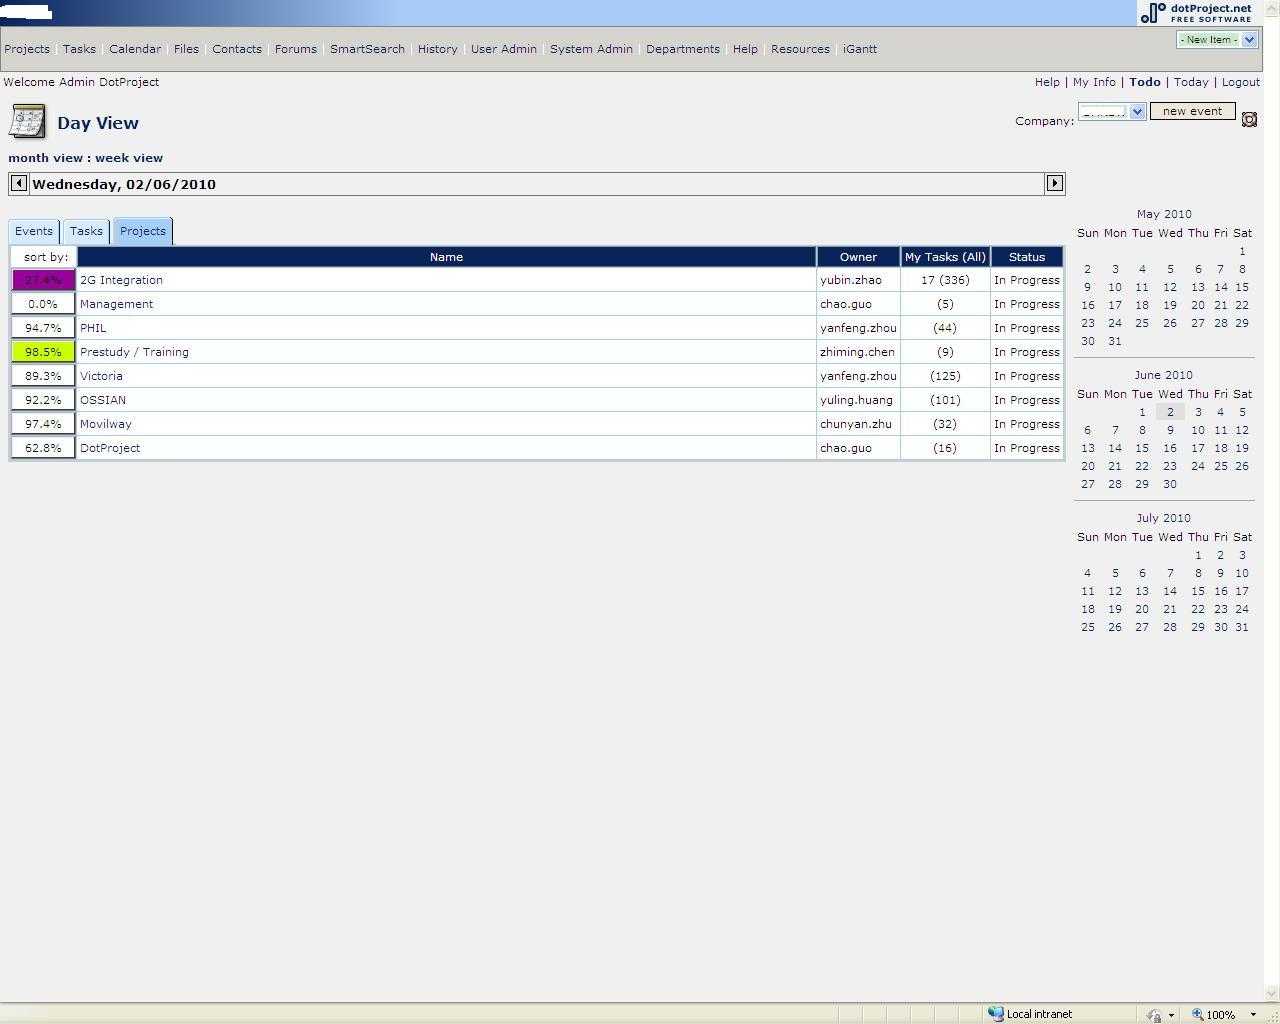The image size is (1280, 1024).
Task: Click the Today link
Action: tap(1191, 82)
